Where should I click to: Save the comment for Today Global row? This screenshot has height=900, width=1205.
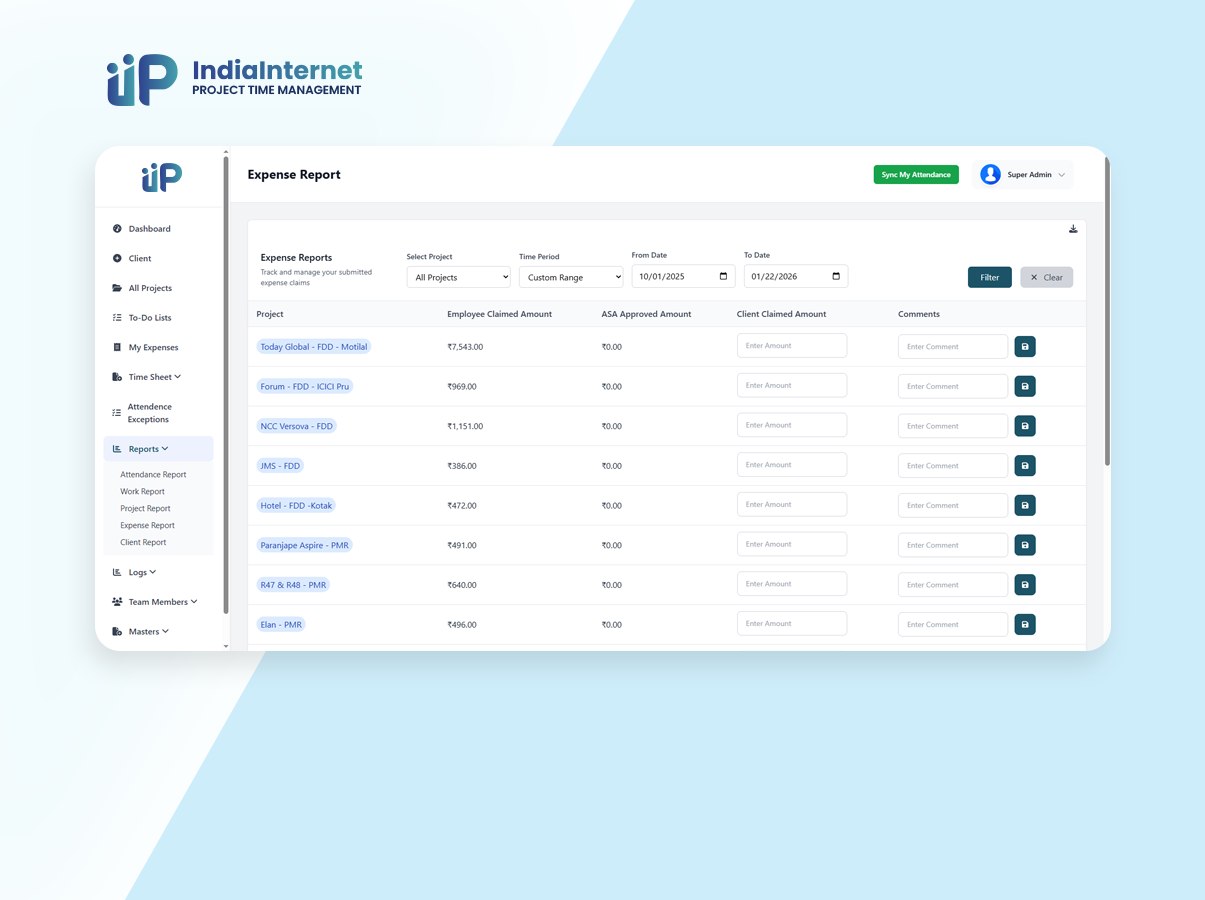(1025, 346)
